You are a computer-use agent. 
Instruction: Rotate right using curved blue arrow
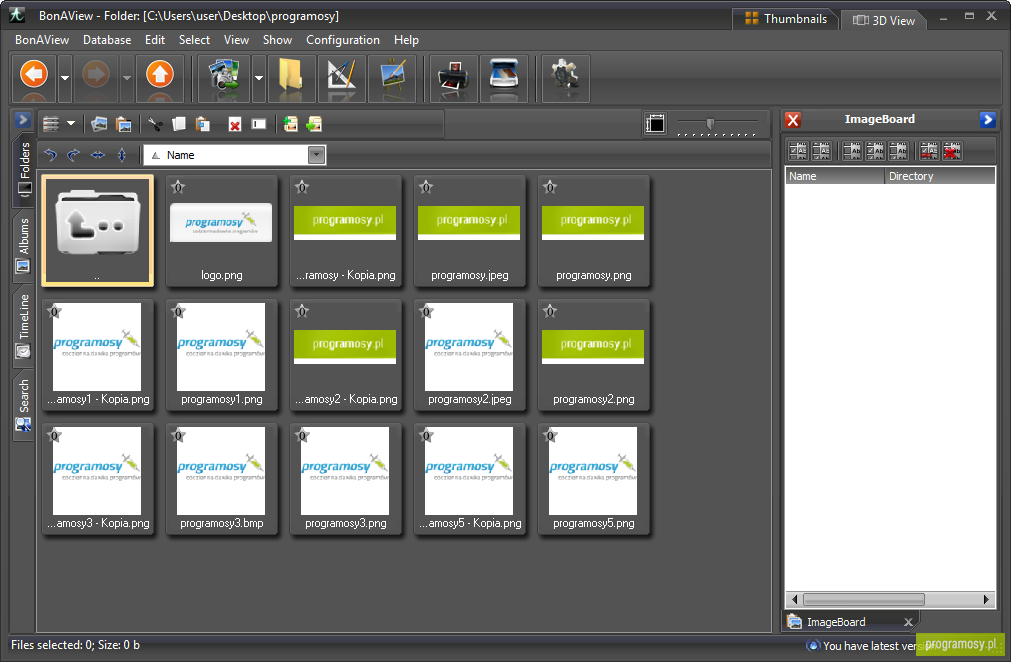pyautogui.click(x=74, y=155)
